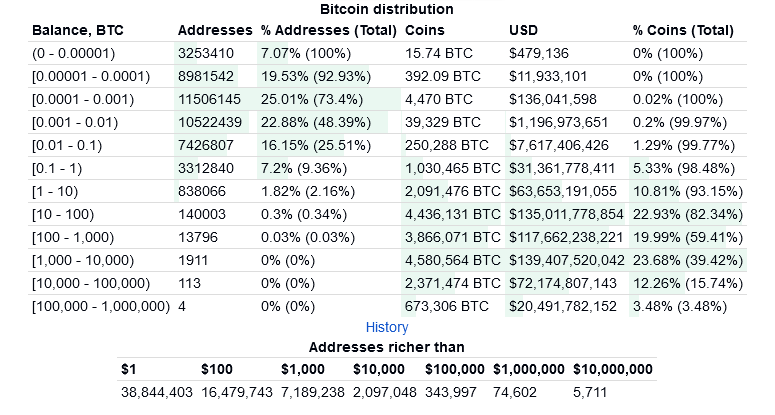Click the Addresses richer than heading
Screen dimensions: 775x415
[x=386, y=347]
